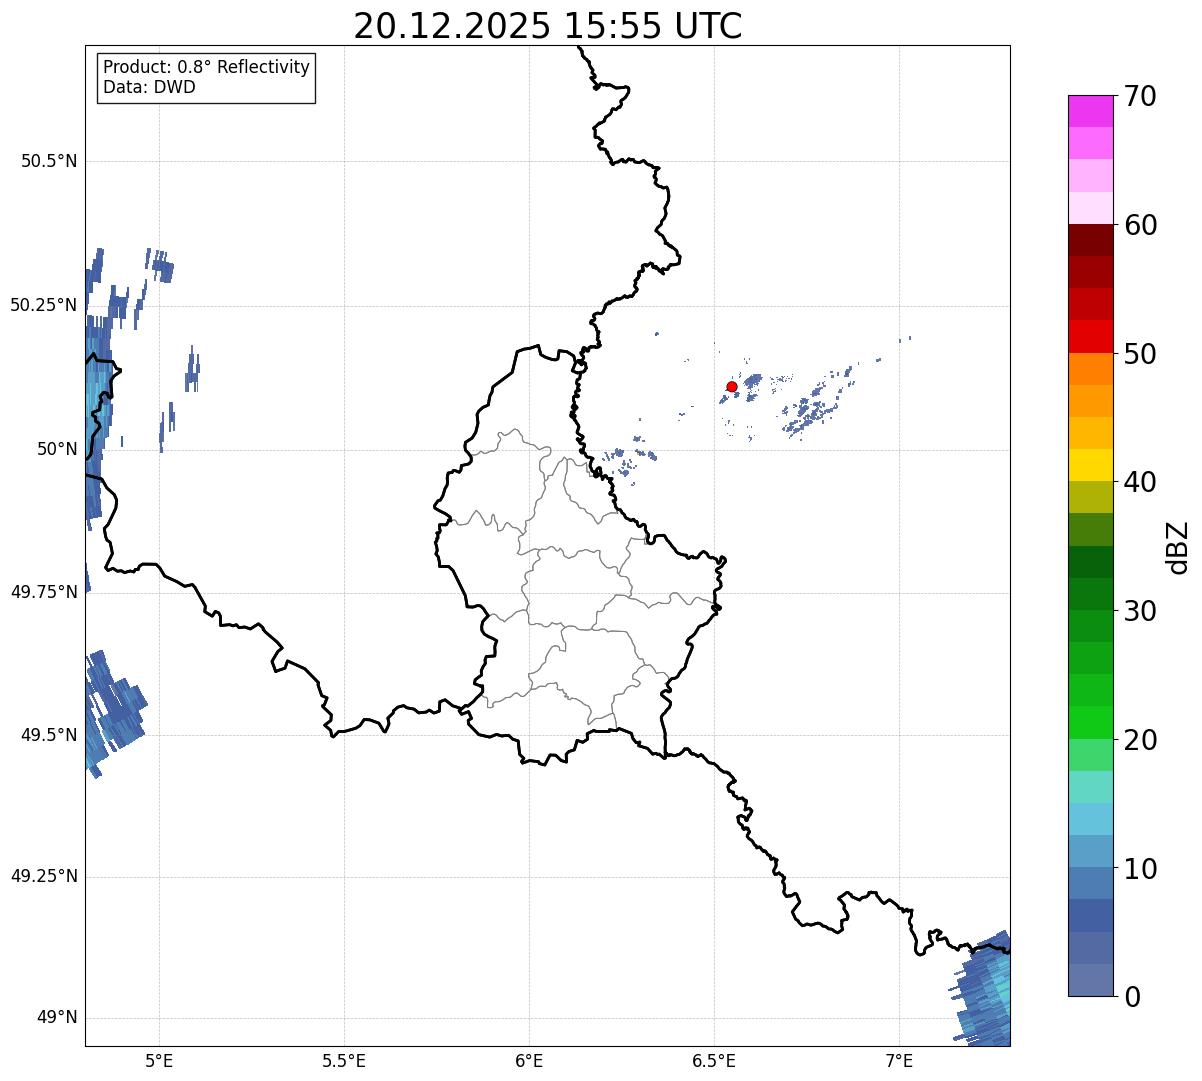Click the red station marker dot
Screen dimensions: 1202x1081
(732, 386)
